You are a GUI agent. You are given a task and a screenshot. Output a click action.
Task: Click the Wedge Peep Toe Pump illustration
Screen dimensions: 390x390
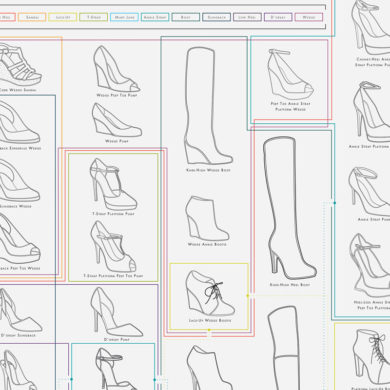click(x=116, y=69)
